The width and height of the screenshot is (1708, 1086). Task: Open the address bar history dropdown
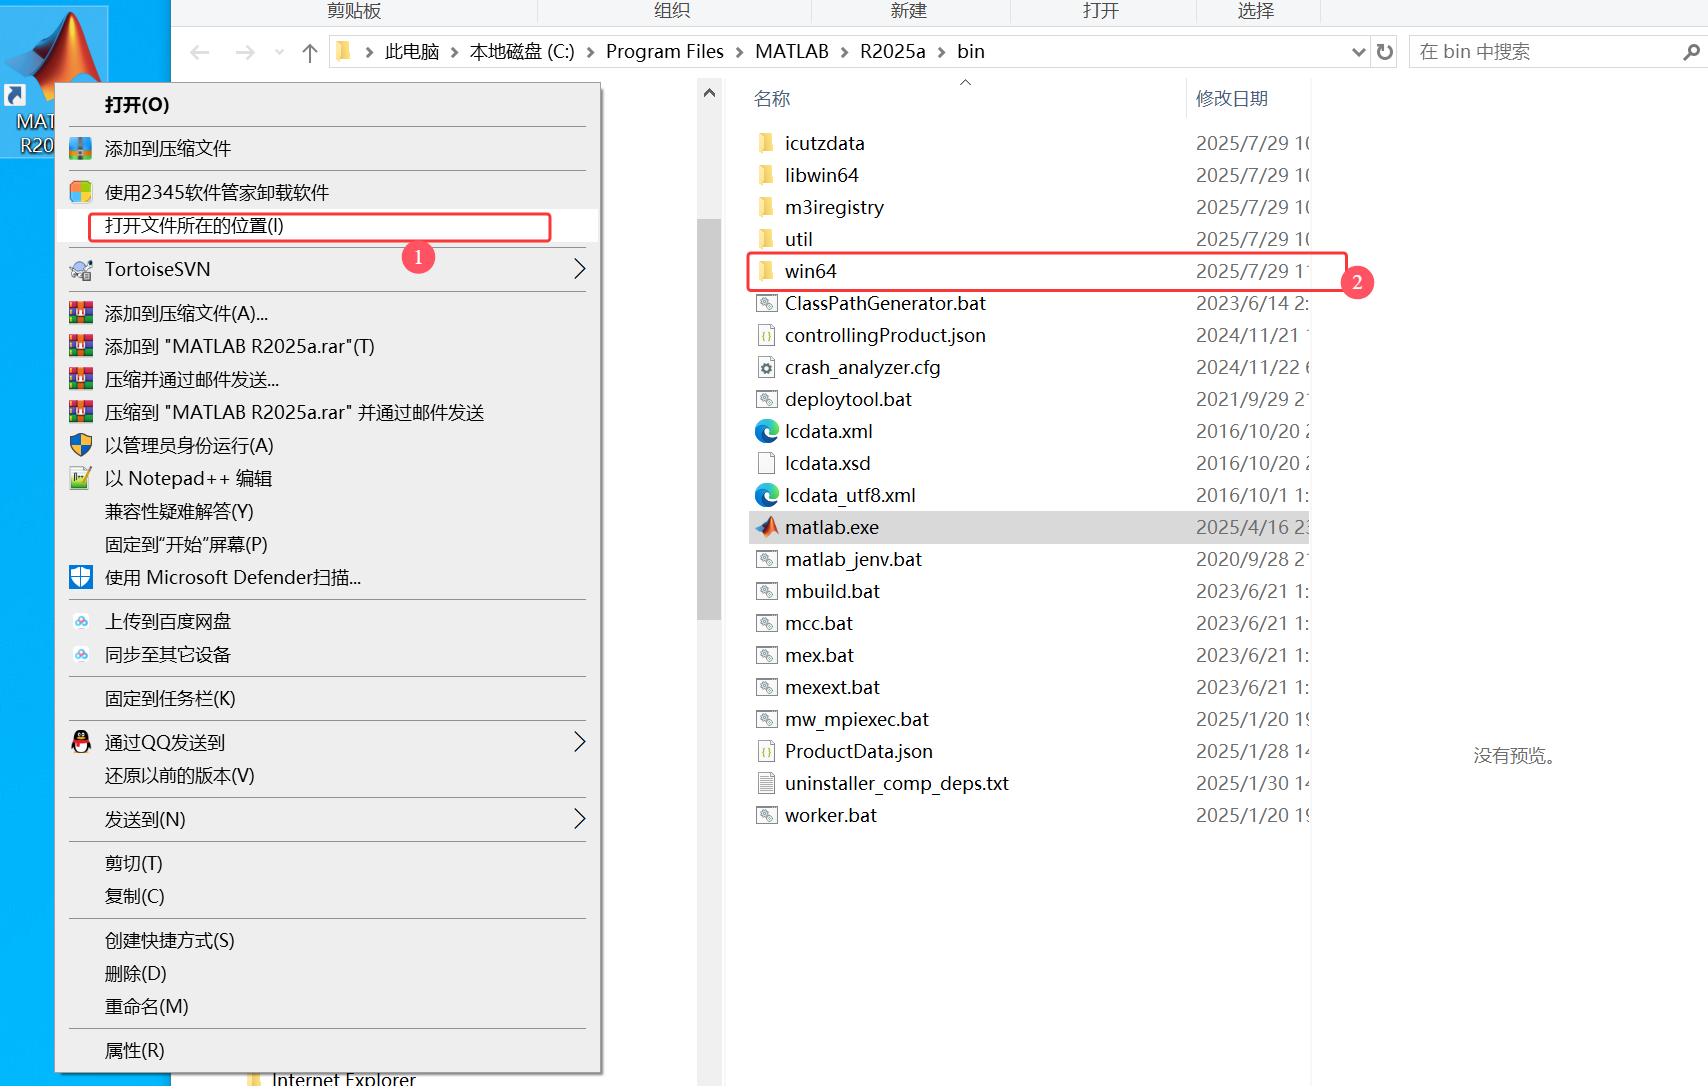click(1358, 52)
